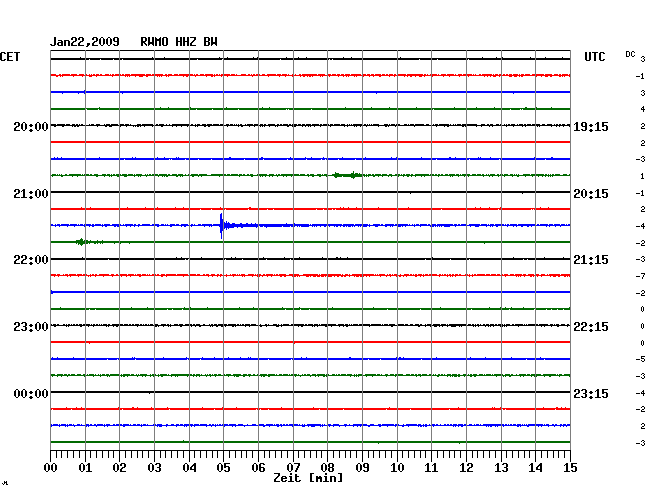Click the 06 minute axis tick label
This screenshot has height=494, width=650.
point(258,467)
